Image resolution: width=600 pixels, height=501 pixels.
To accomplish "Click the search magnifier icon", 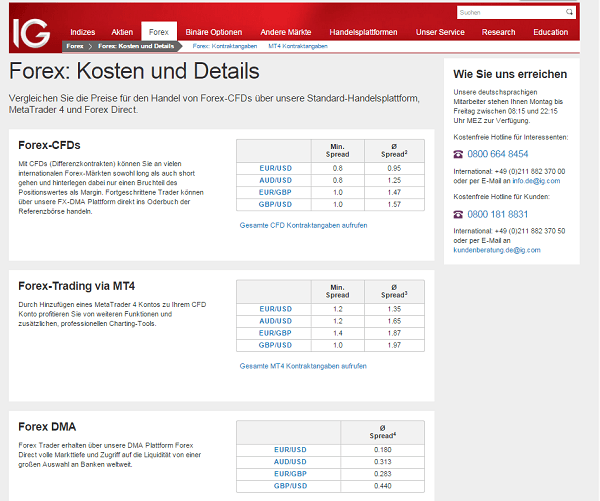I will coord(569,12).
